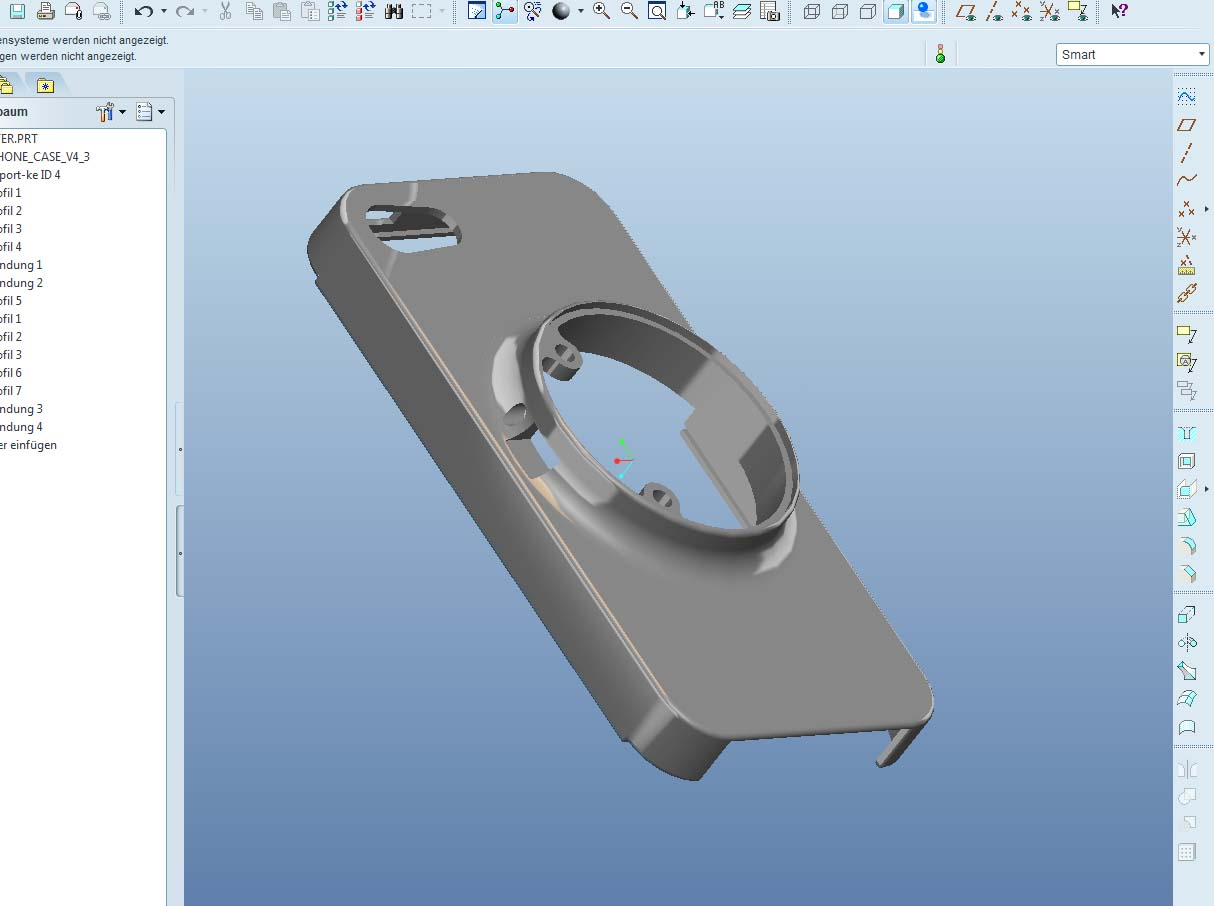The height and width of the screenshot is (906, 1214).
Task: Switch to no hidden line display mode
Action: (868, 11)
